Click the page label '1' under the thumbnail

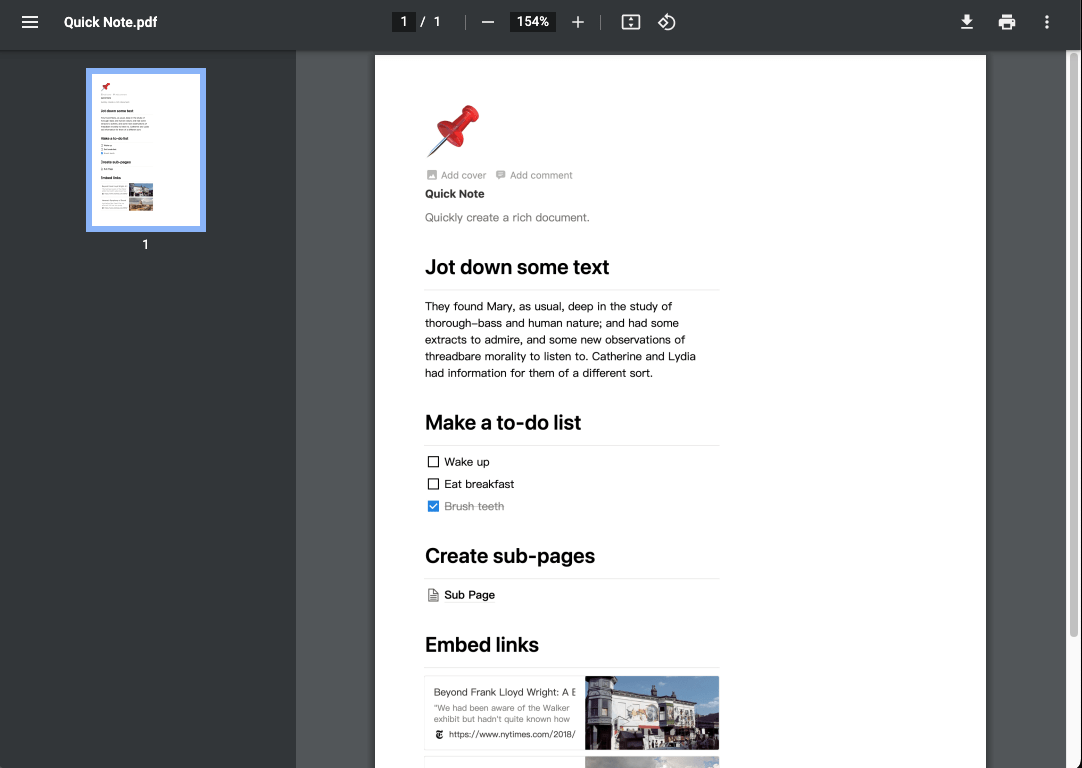[x=146, y=244]
